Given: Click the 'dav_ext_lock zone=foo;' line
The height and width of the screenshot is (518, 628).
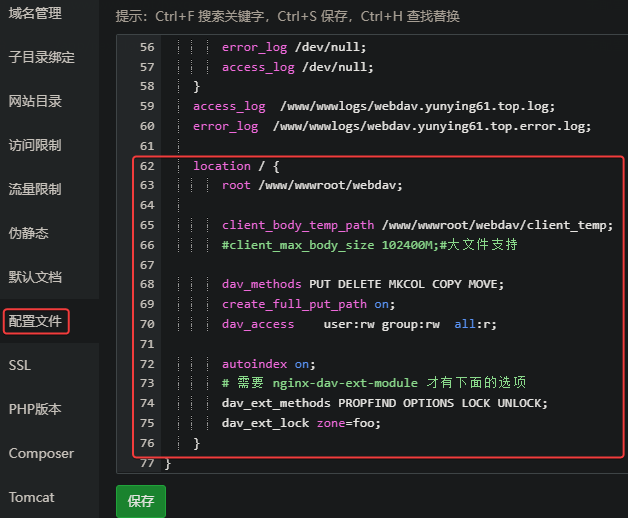Looking at the screenshot, I should tap(301, 423).
